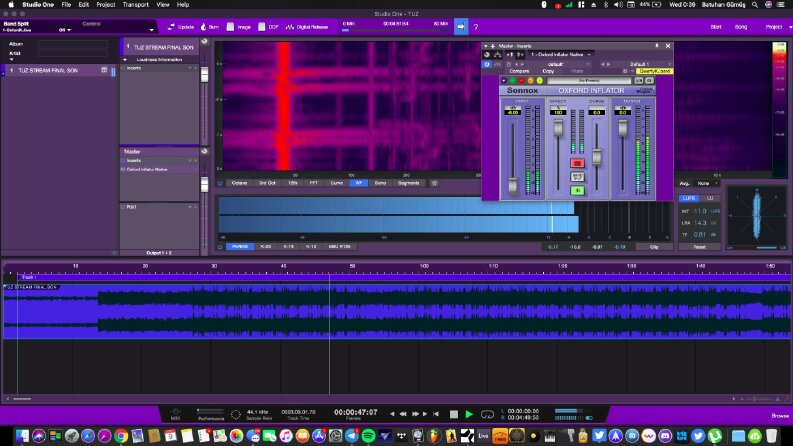Image resolution: width=793 pixels, height=446 pixels.
Task: Click the Clip button under the level meter
Action: pyautogui.click(x=654, y=247)
